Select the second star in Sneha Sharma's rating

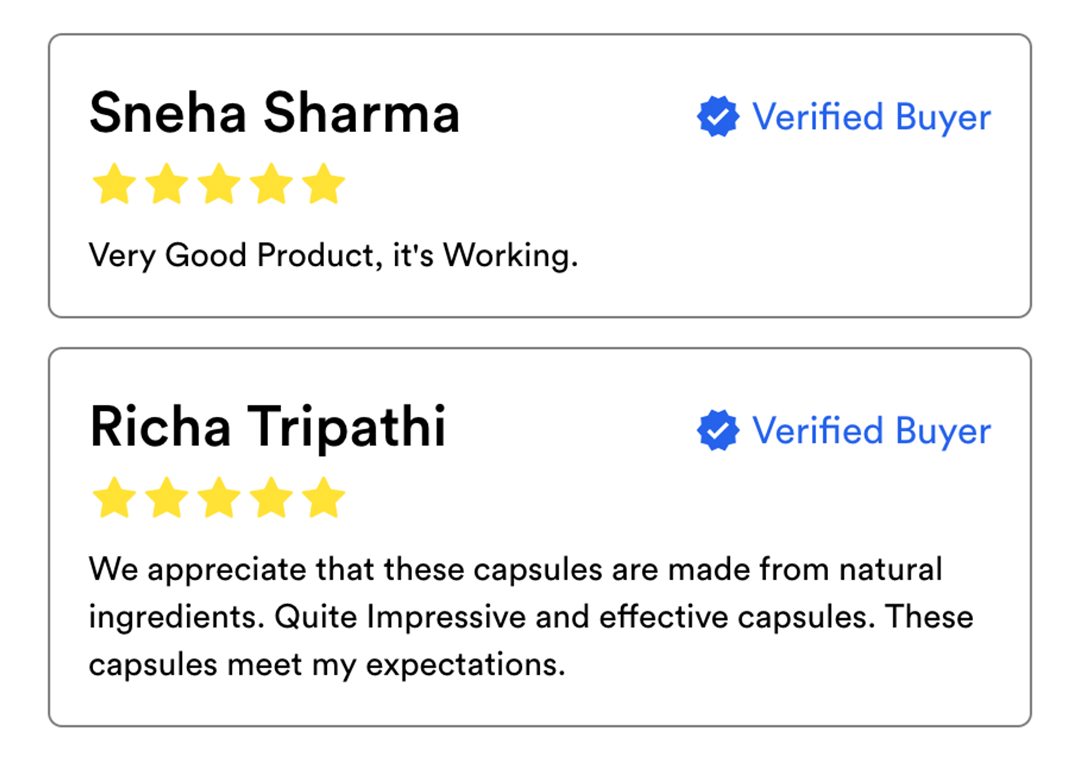click(166, 185)
